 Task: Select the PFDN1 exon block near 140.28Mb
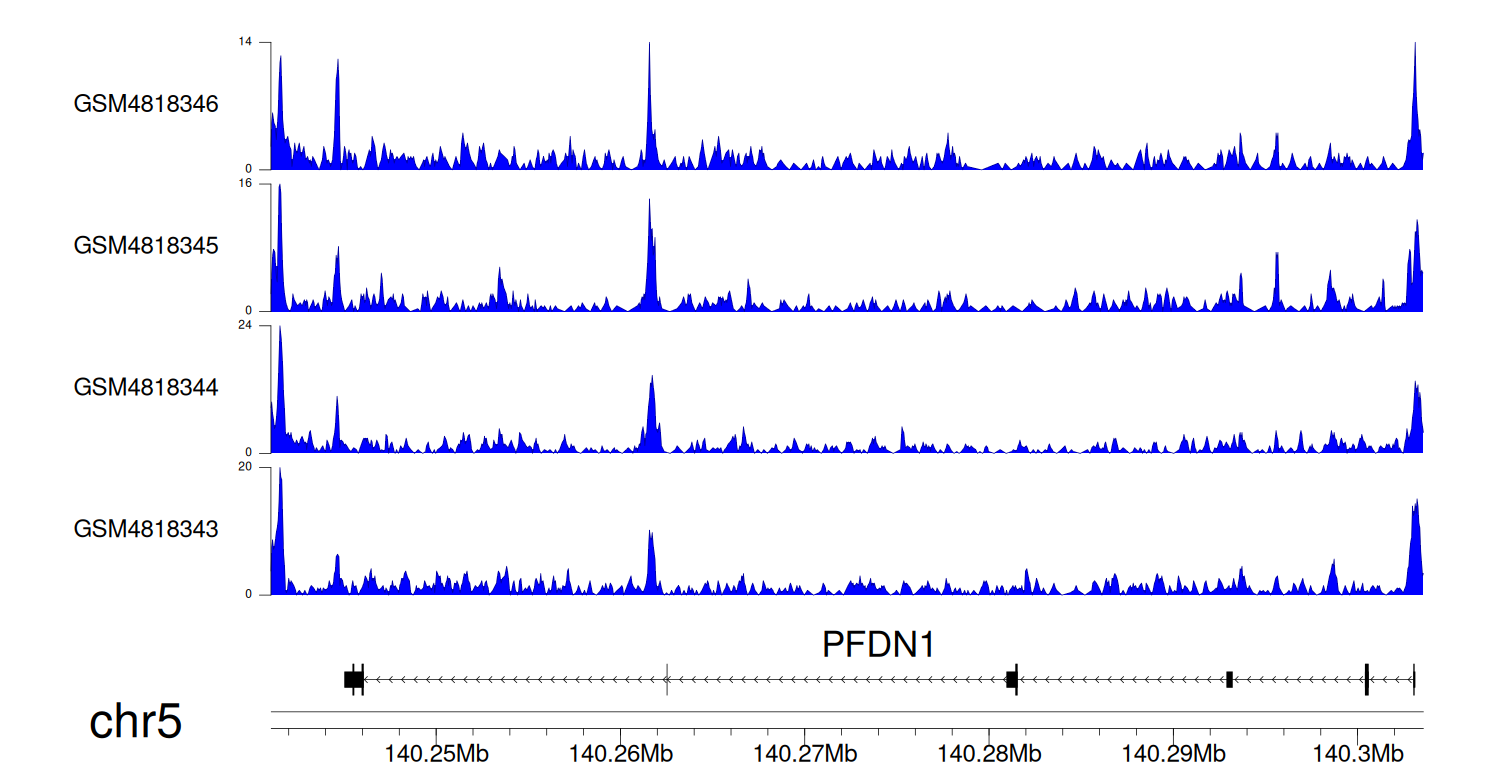tap(1011, 679)
